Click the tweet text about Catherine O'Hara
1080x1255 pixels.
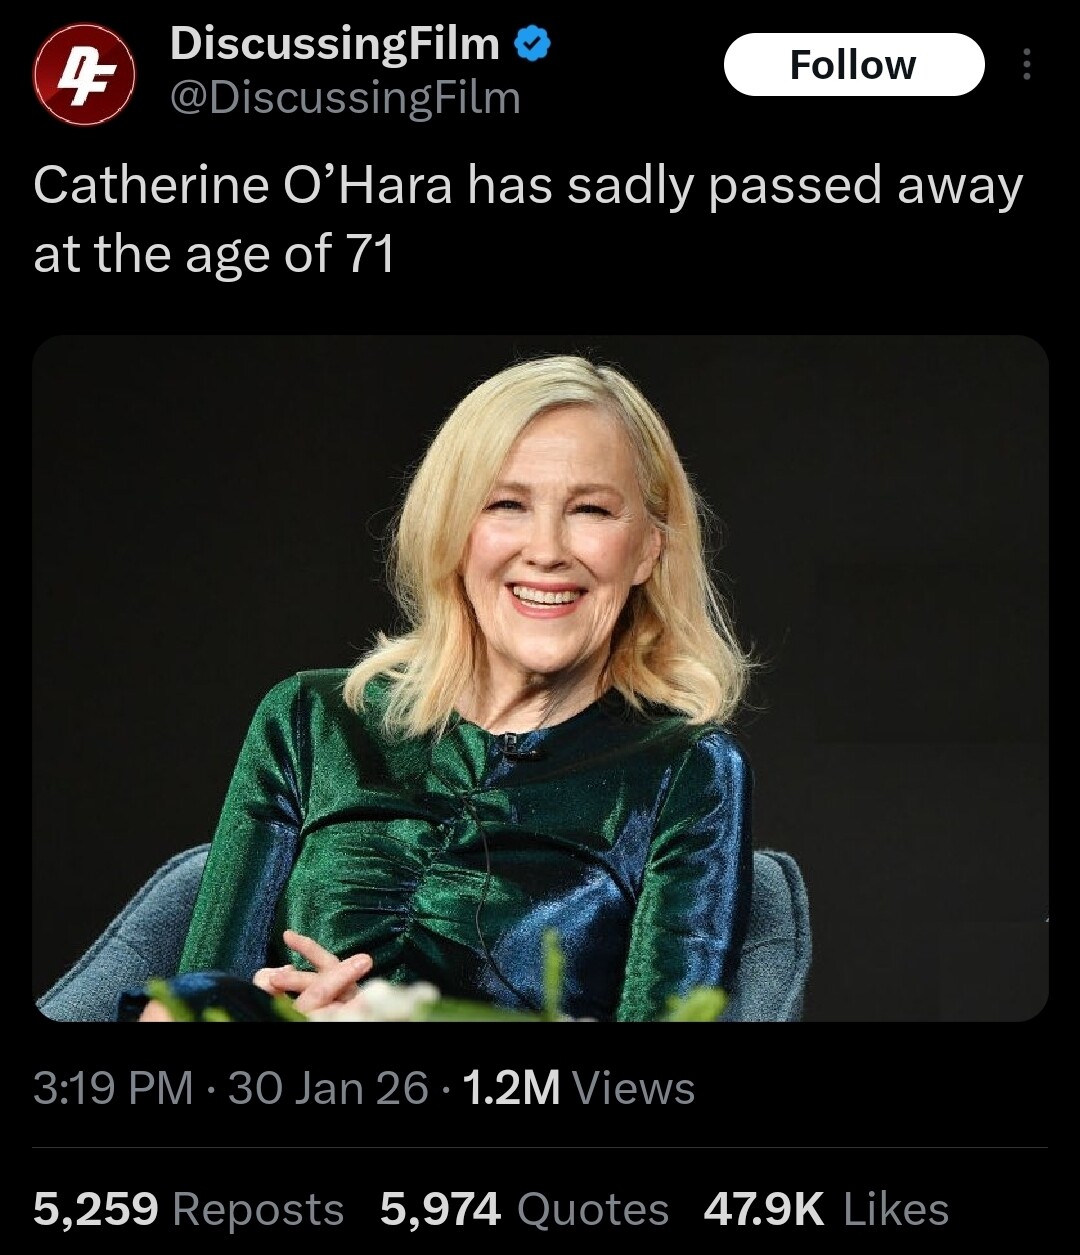(527, 187)
